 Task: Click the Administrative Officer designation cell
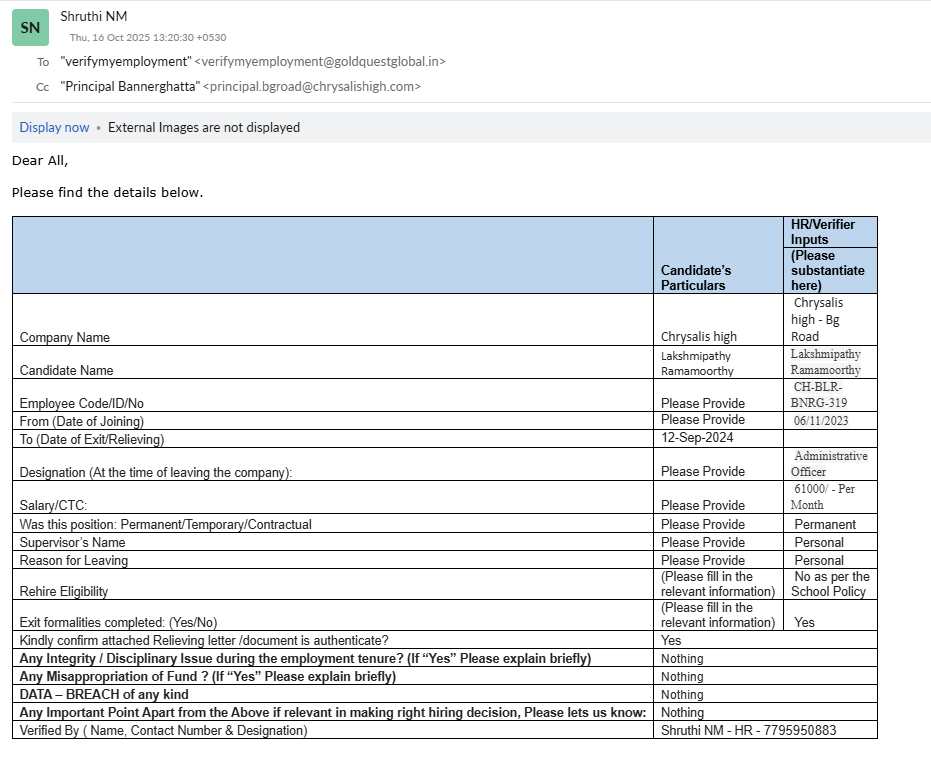tap(830, 463)
